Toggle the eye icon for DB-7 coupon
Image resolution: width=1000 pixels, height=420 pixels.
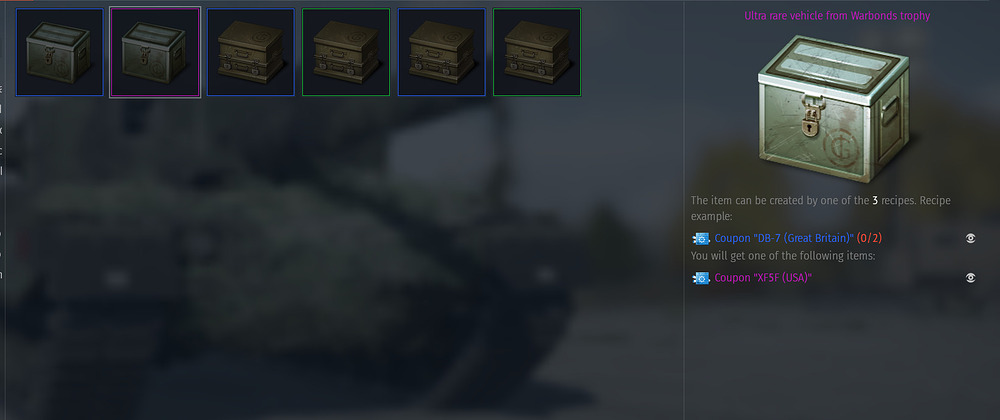click(x=970, y=238)
